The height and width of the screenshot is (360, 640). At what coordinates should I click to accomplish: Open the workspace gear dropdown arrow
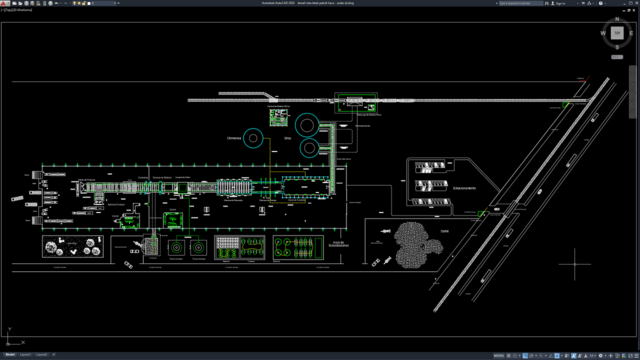(x=606, y=356)
